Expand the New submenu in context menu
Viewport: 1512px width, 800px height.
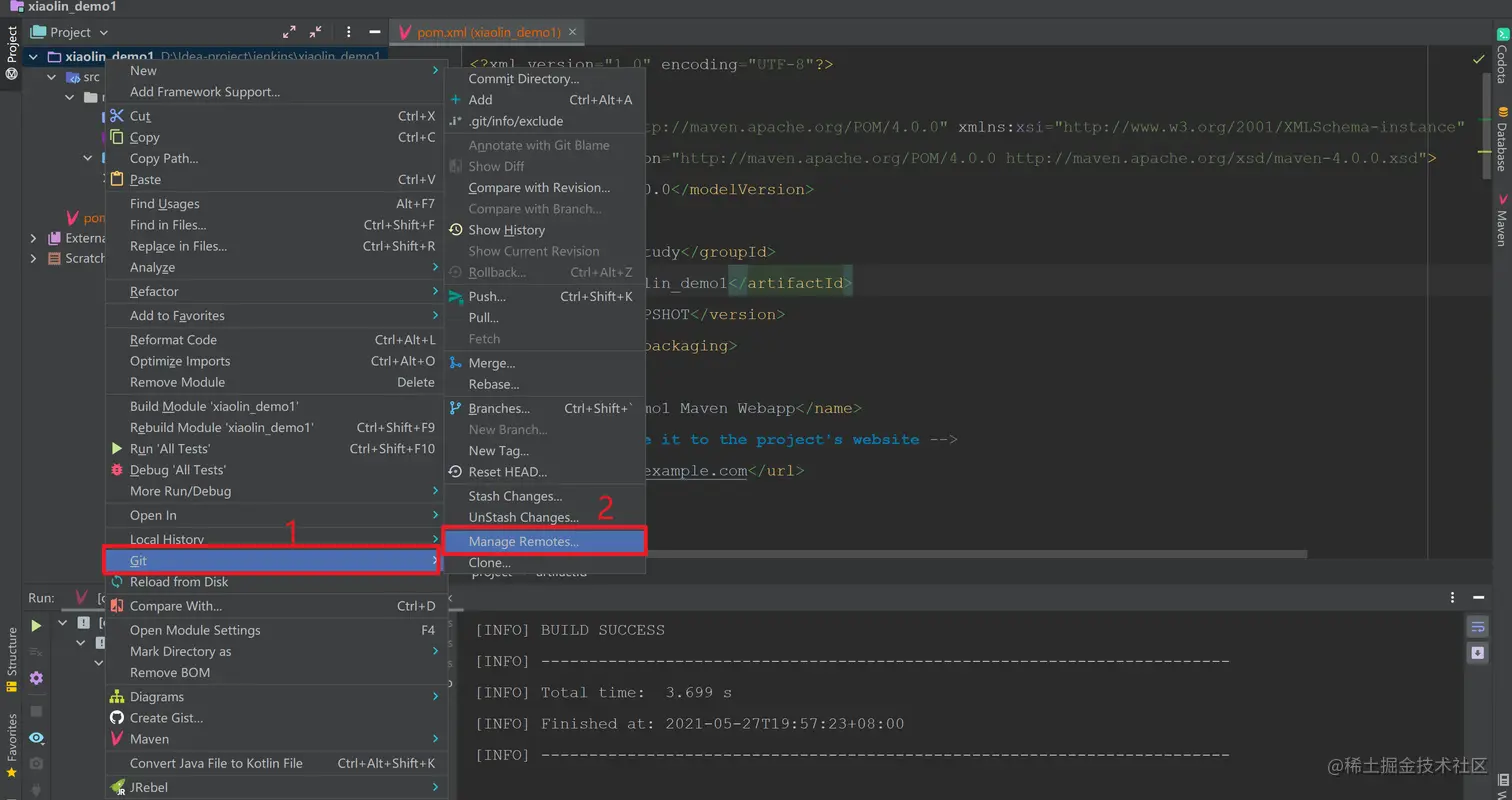274,71
